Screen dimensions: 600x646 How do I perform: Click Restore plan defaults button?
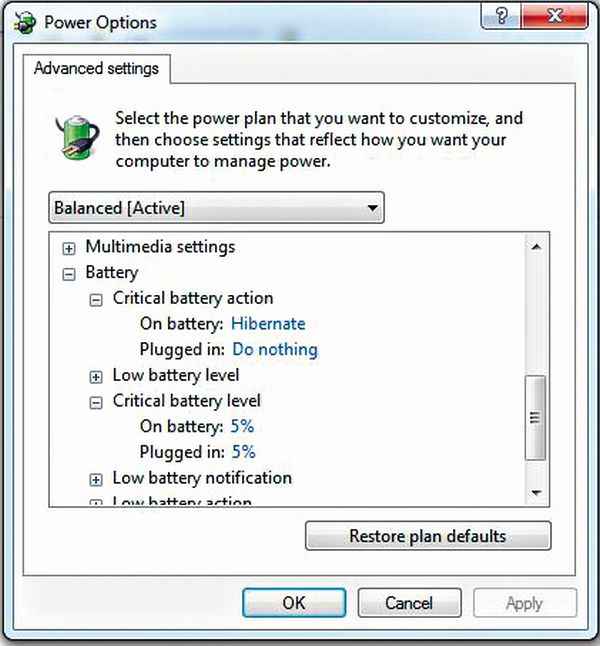428,536
